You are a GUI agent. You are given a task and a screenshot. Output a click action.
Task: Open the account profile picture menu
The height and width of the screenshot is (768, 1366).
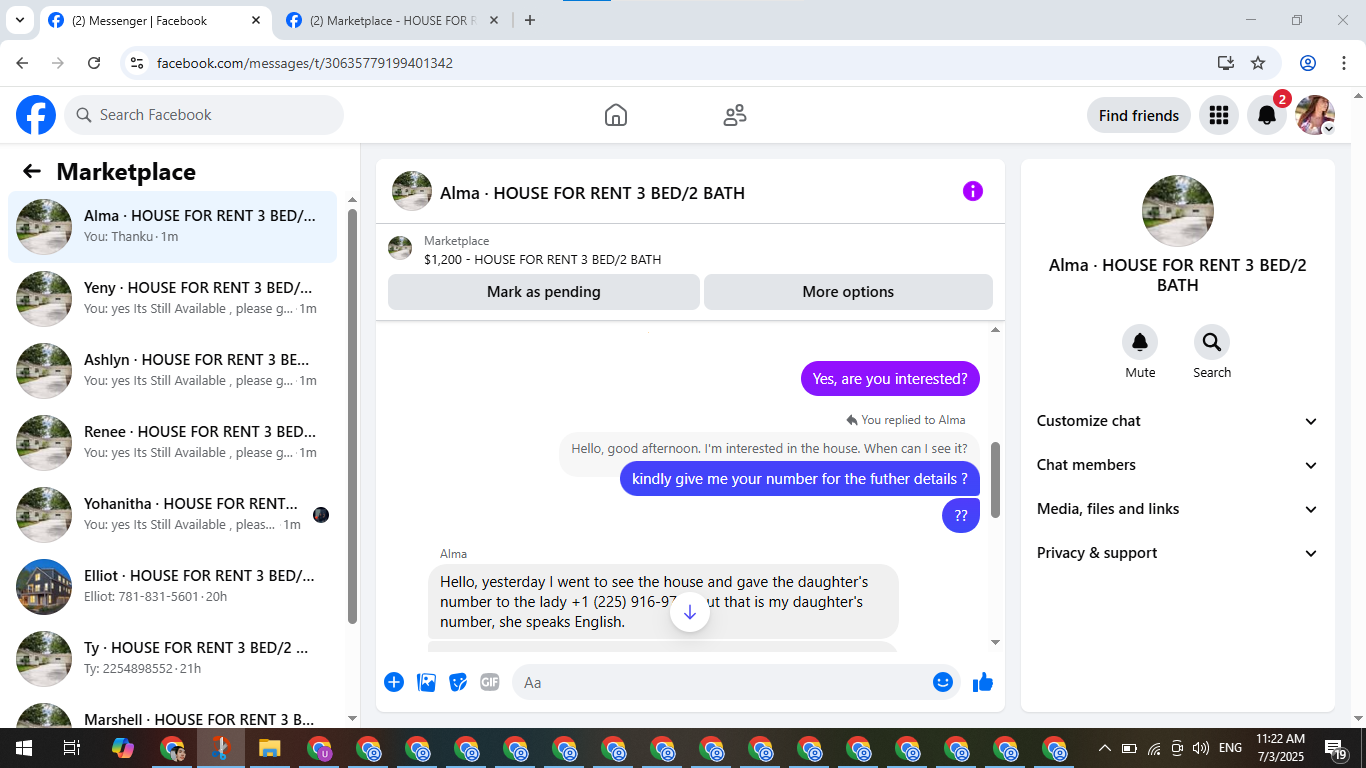click(1315, 115)
